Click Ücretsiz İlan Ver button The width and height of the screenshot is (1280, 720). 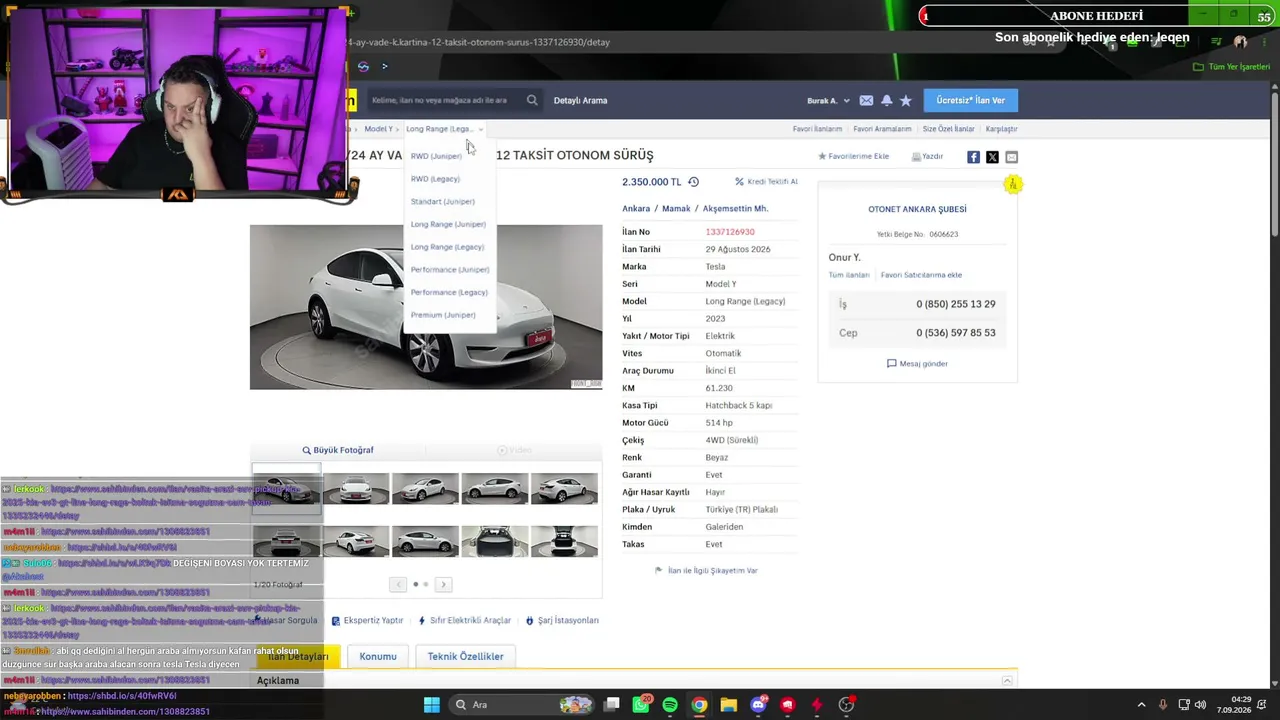click(x=971, y=100)
